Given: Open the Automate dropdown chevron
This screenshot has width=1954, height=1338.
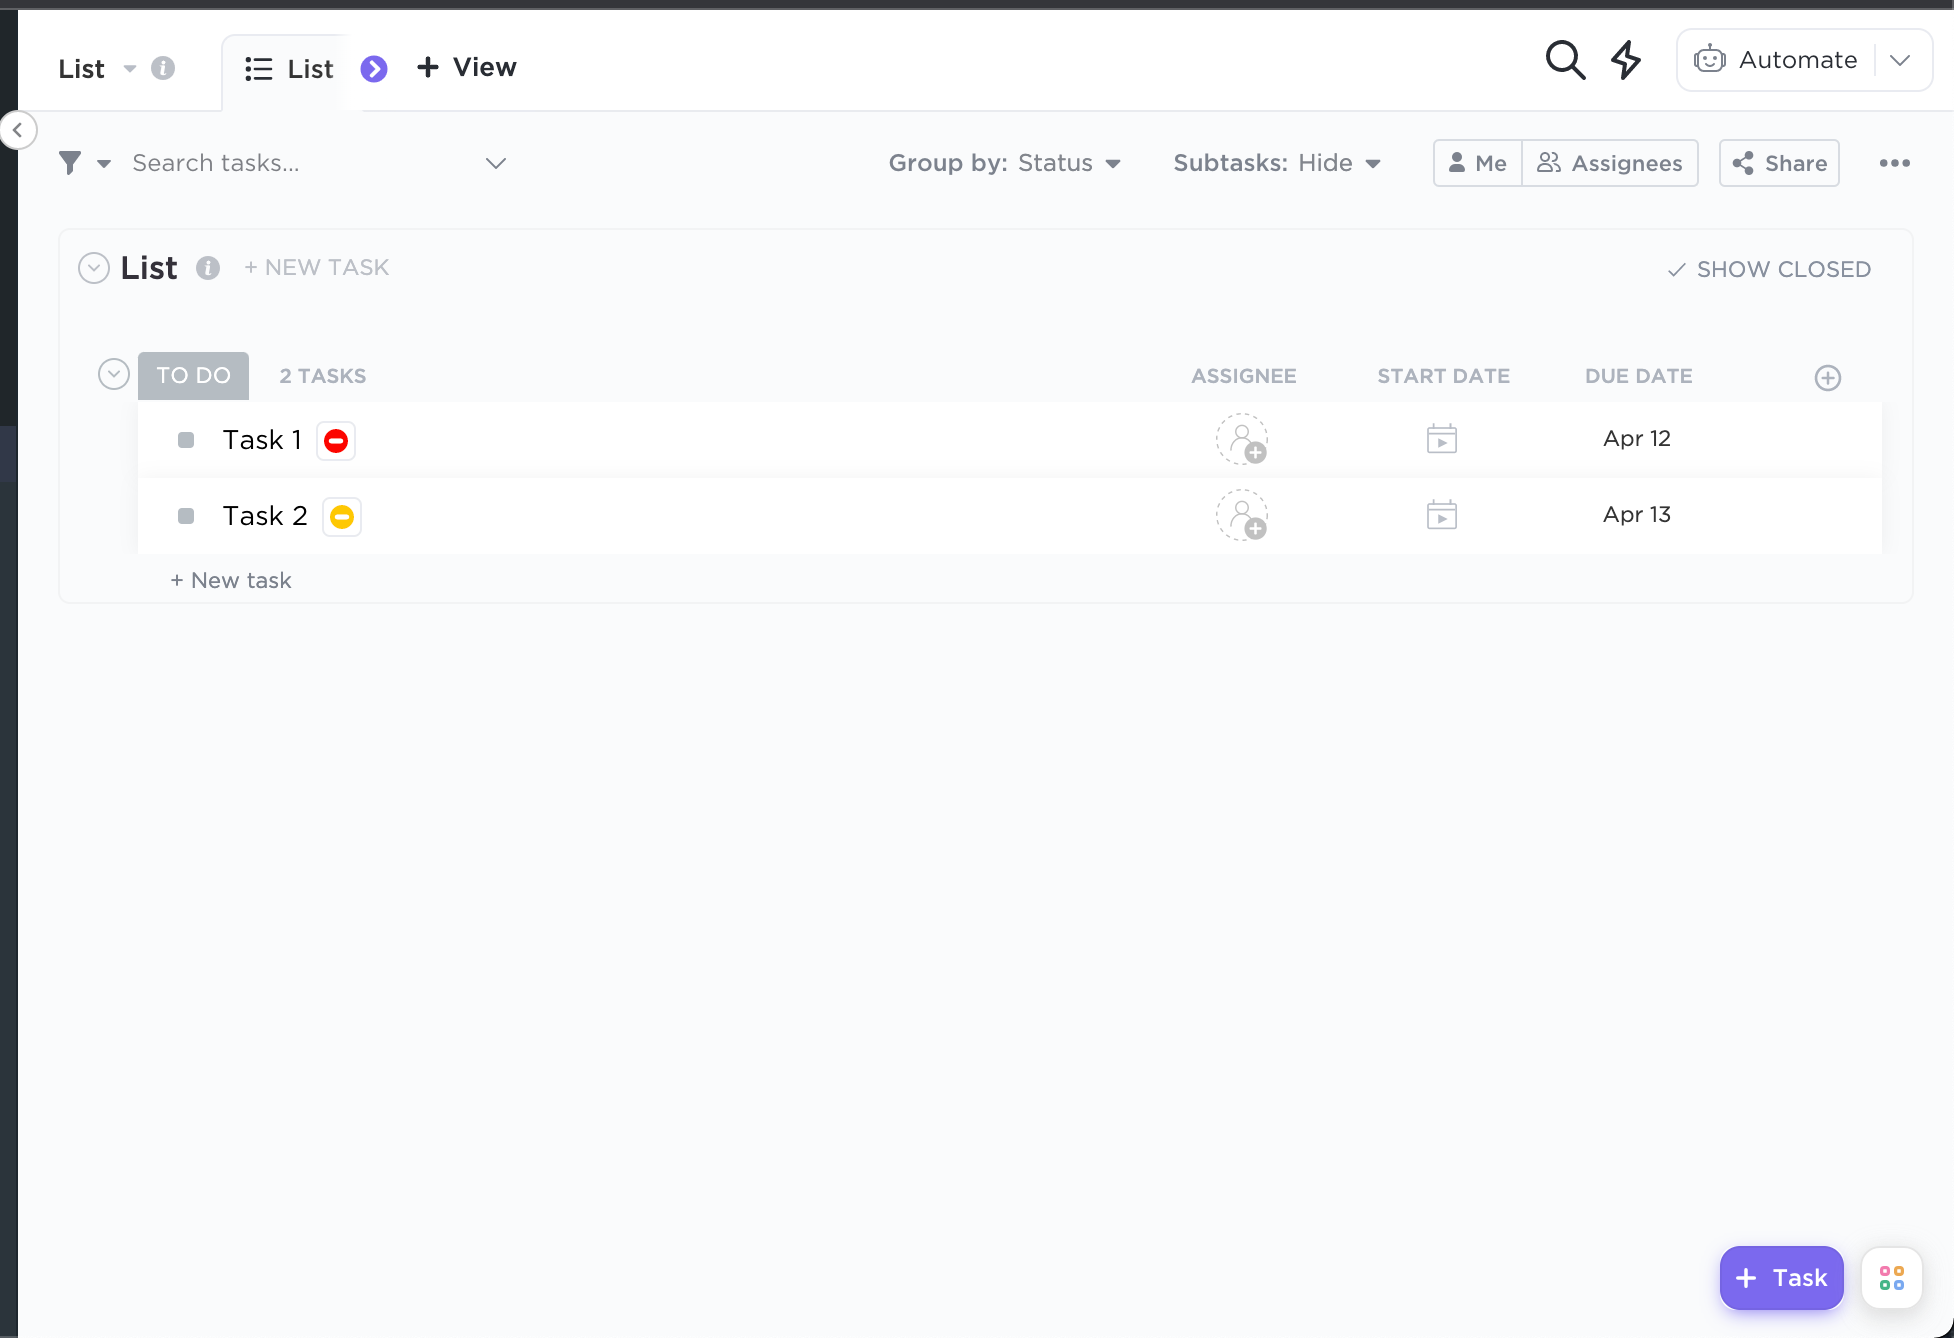Looking at the screenshot, I should pos(1900,60).
